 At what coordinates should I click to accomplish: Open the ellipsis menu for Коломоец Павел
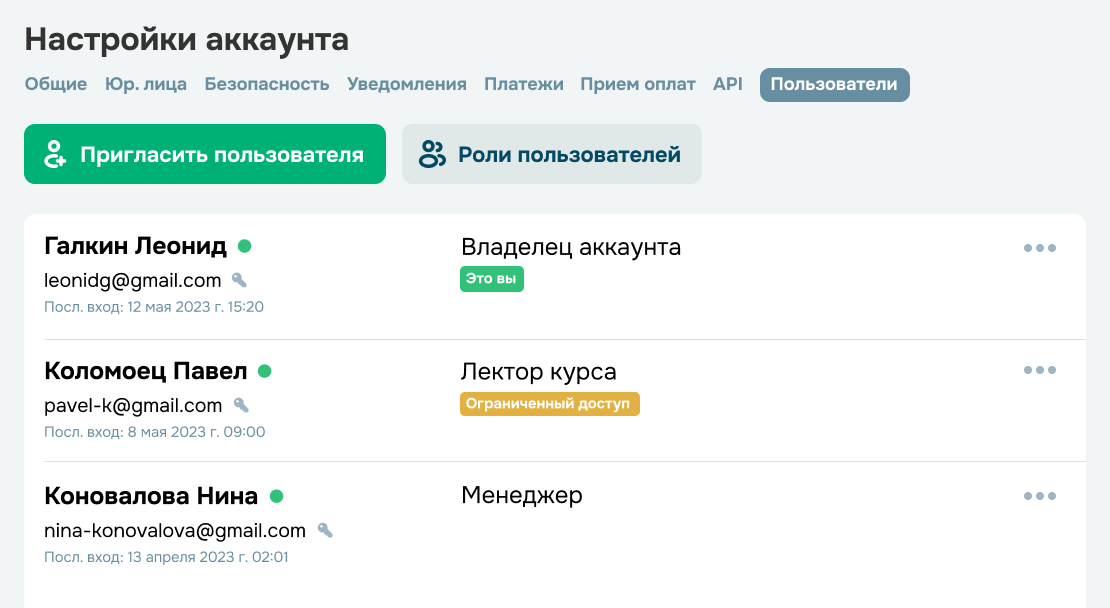point(1040,370)
